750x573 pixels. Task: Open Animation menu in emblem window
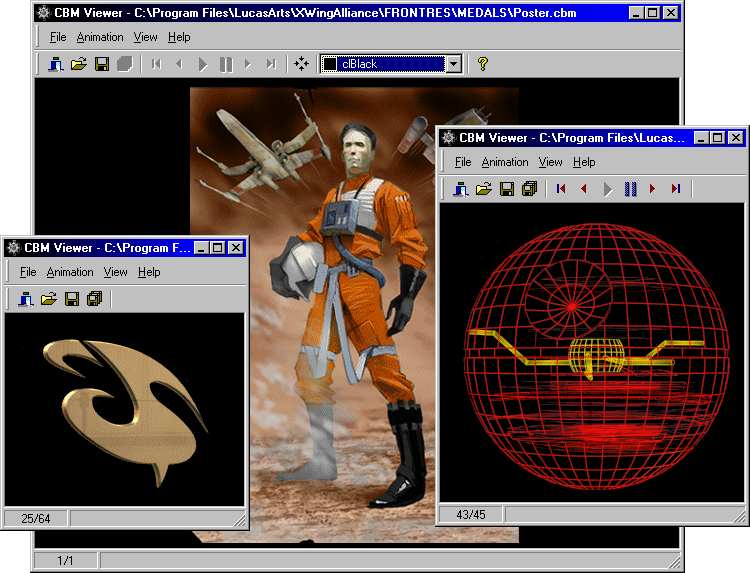(70, 272)
